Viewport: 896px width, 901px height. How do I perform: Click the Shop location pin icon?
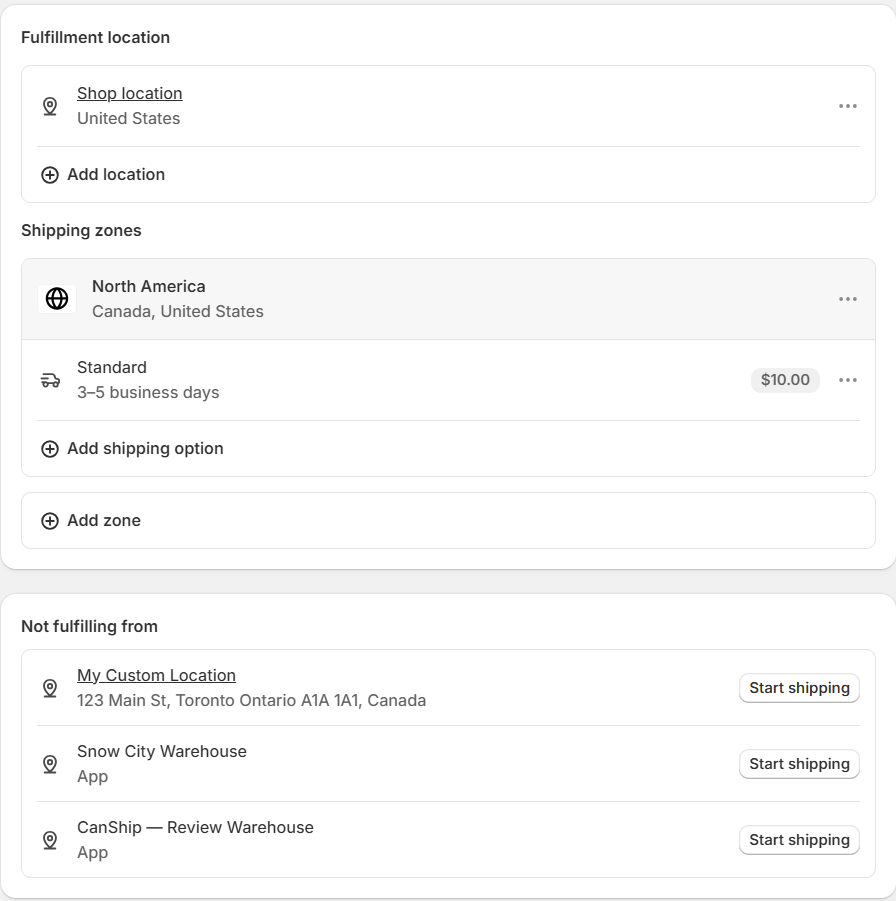(50, 106)
